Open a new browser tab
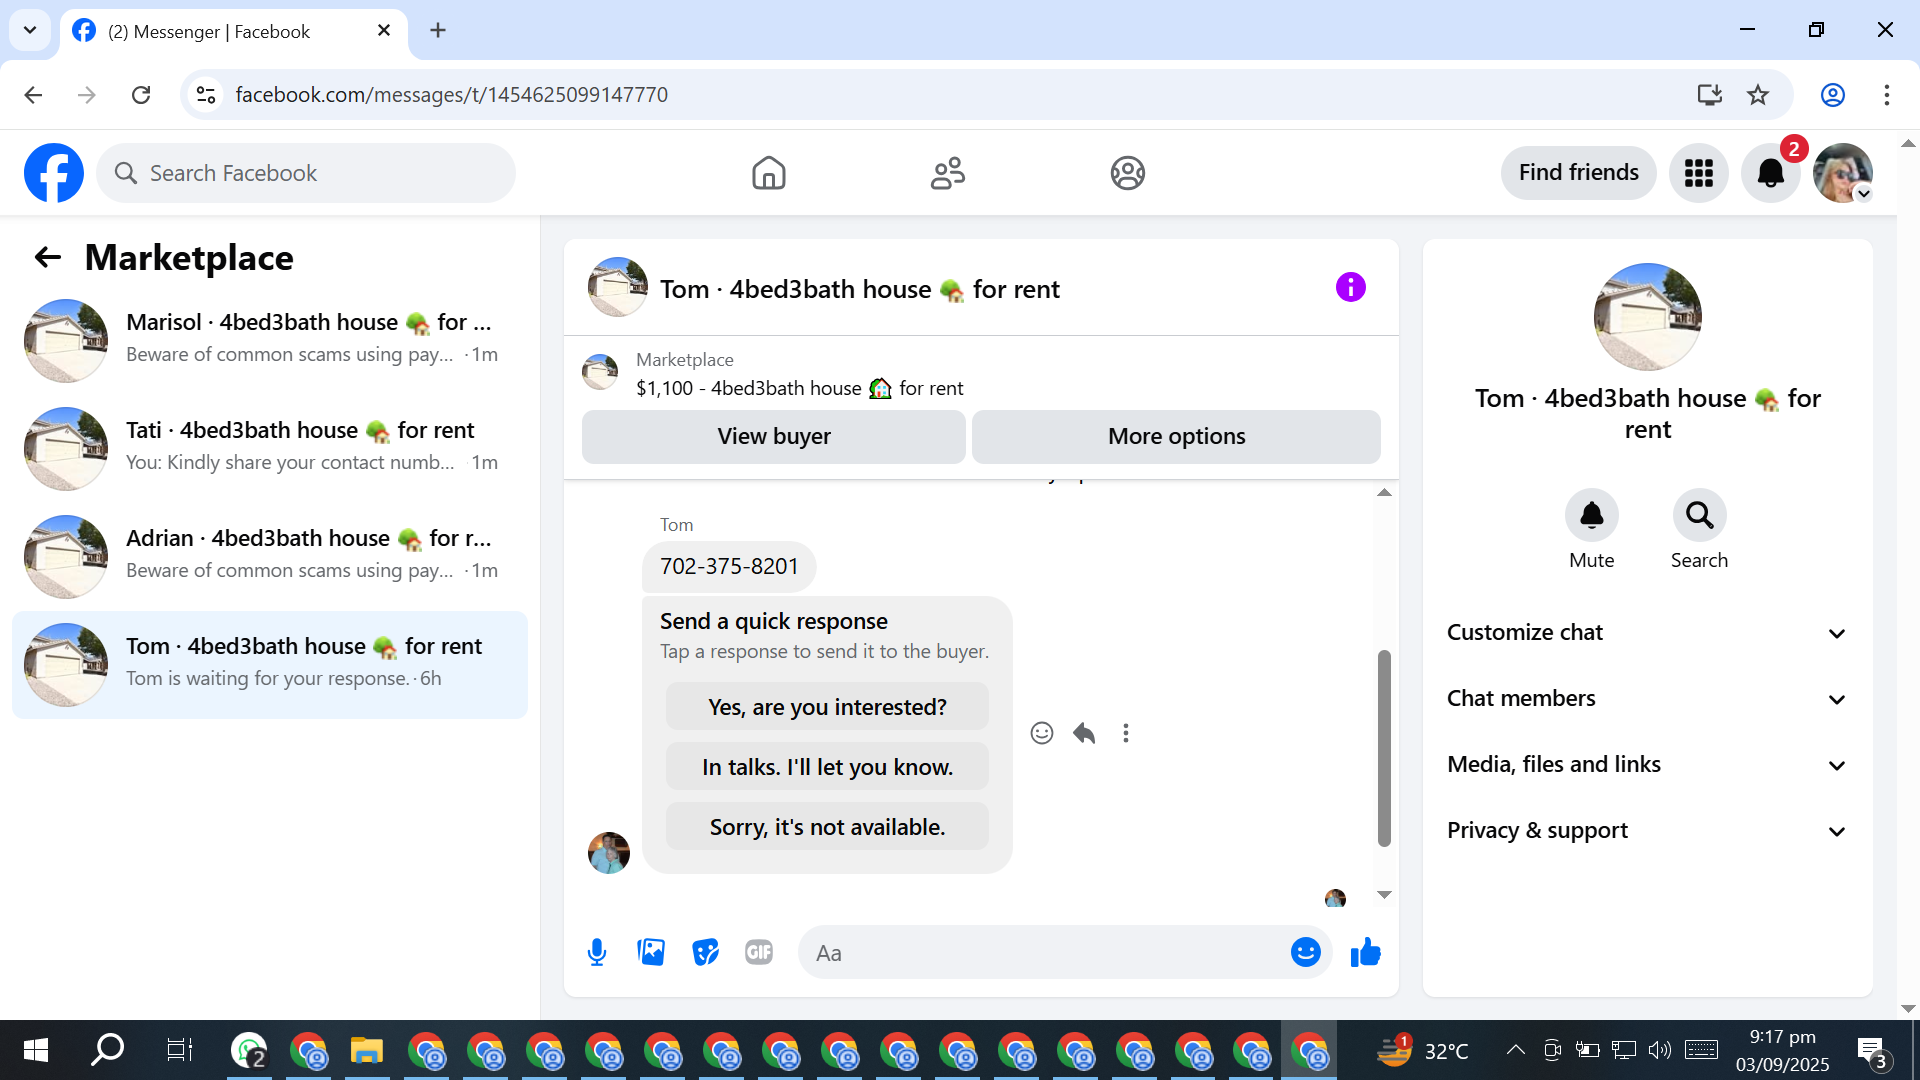 437,31
